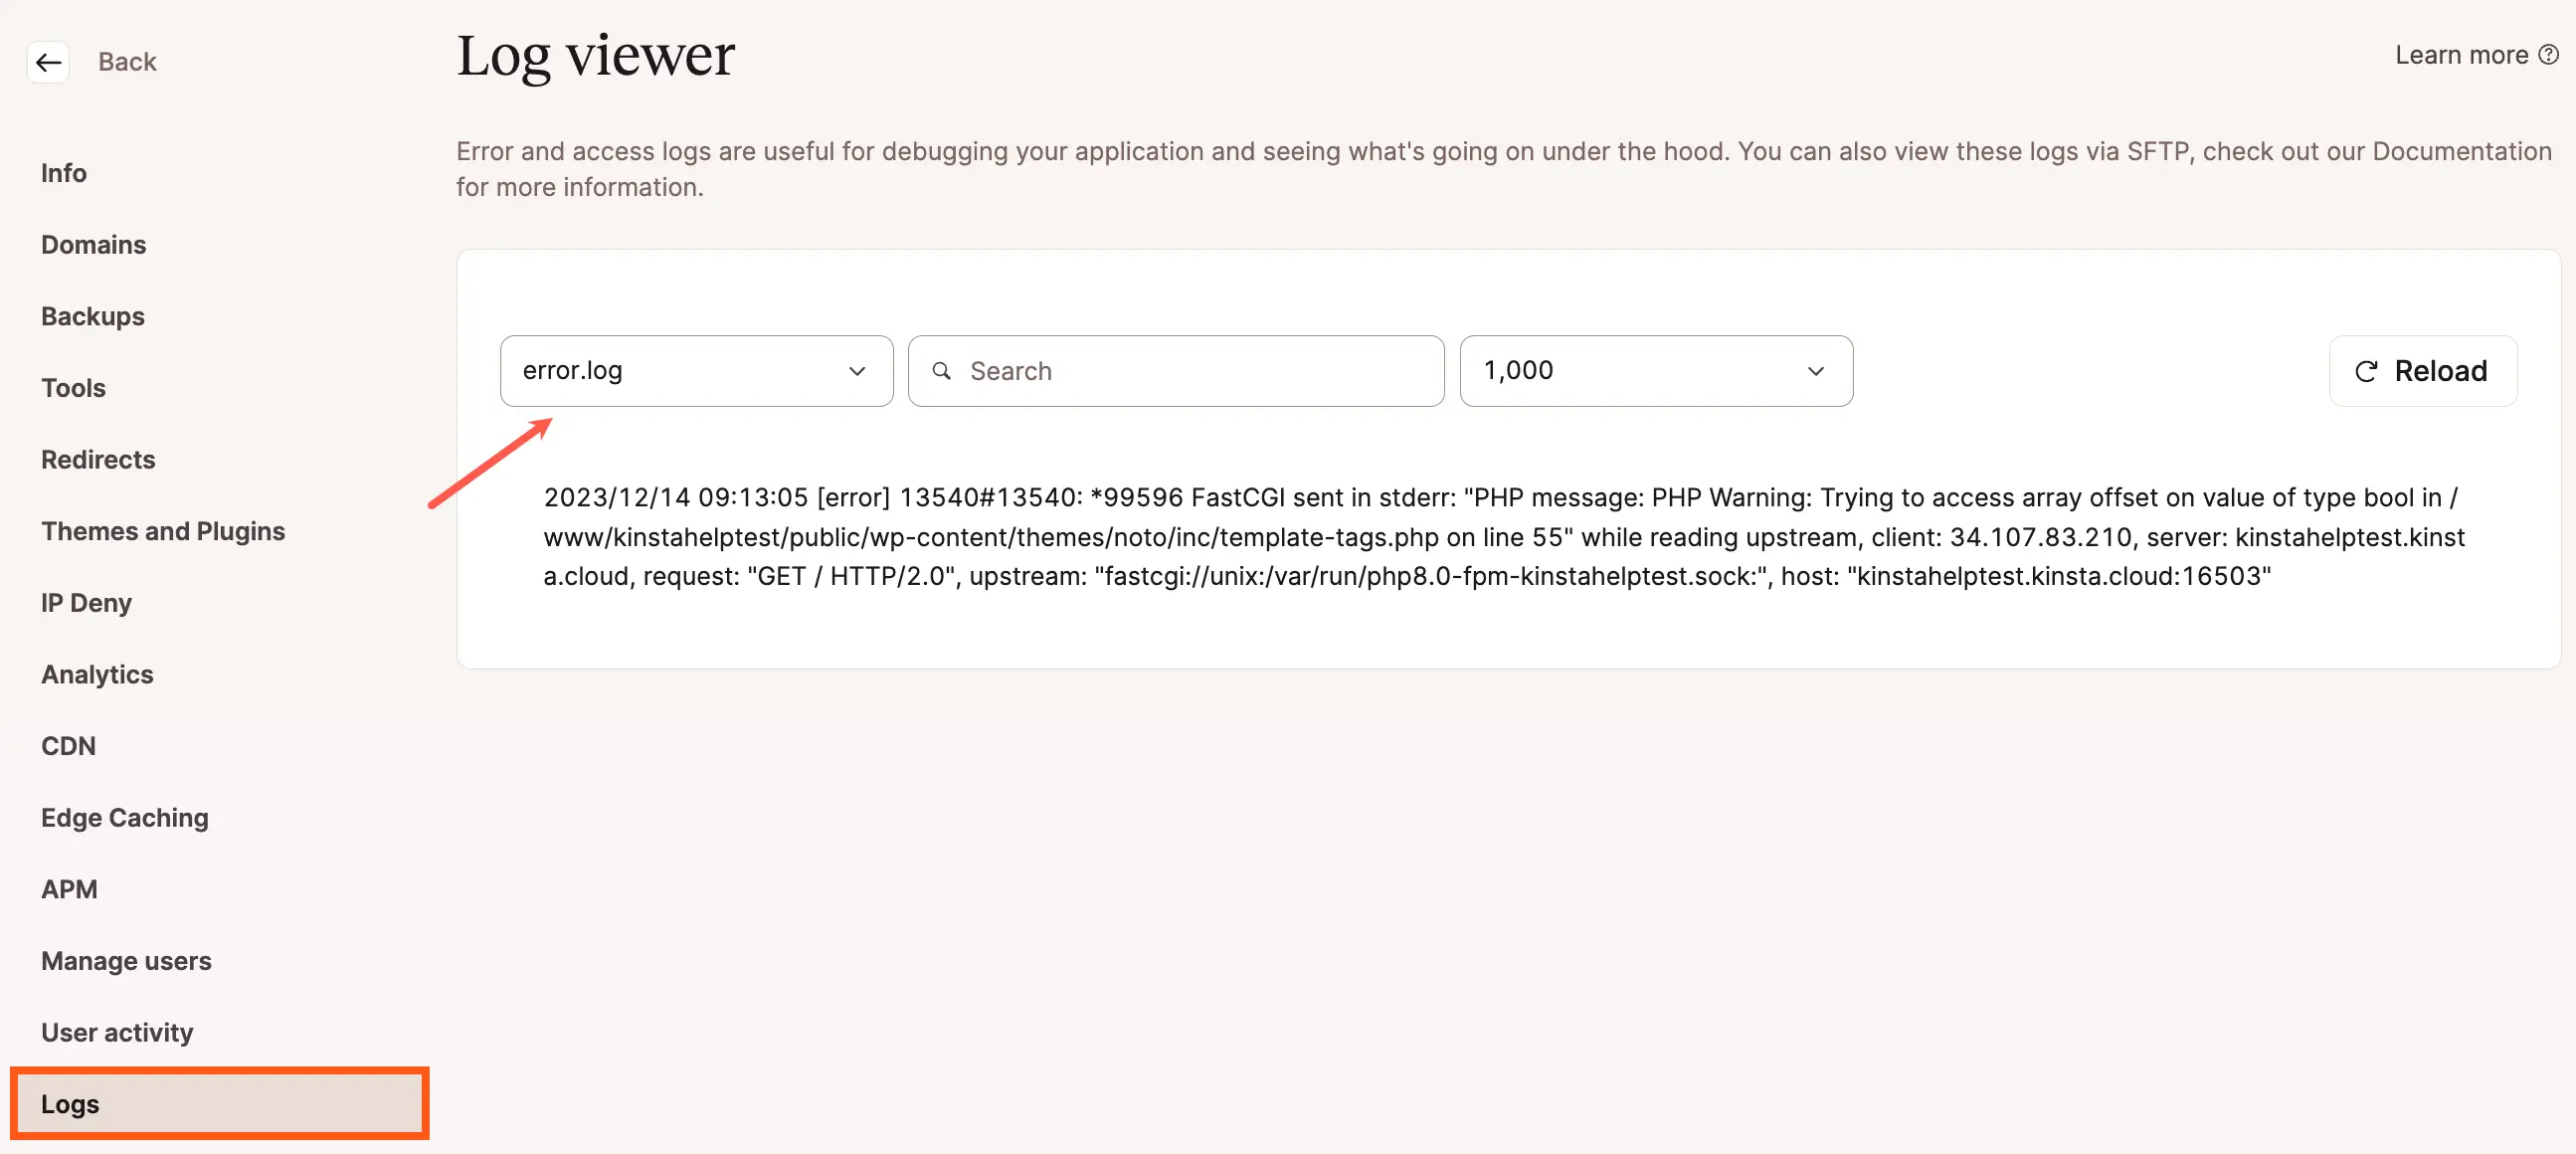2576x1154 pixels.
Task: Click the search magnifier icon
Action: [x=945, y=370]
